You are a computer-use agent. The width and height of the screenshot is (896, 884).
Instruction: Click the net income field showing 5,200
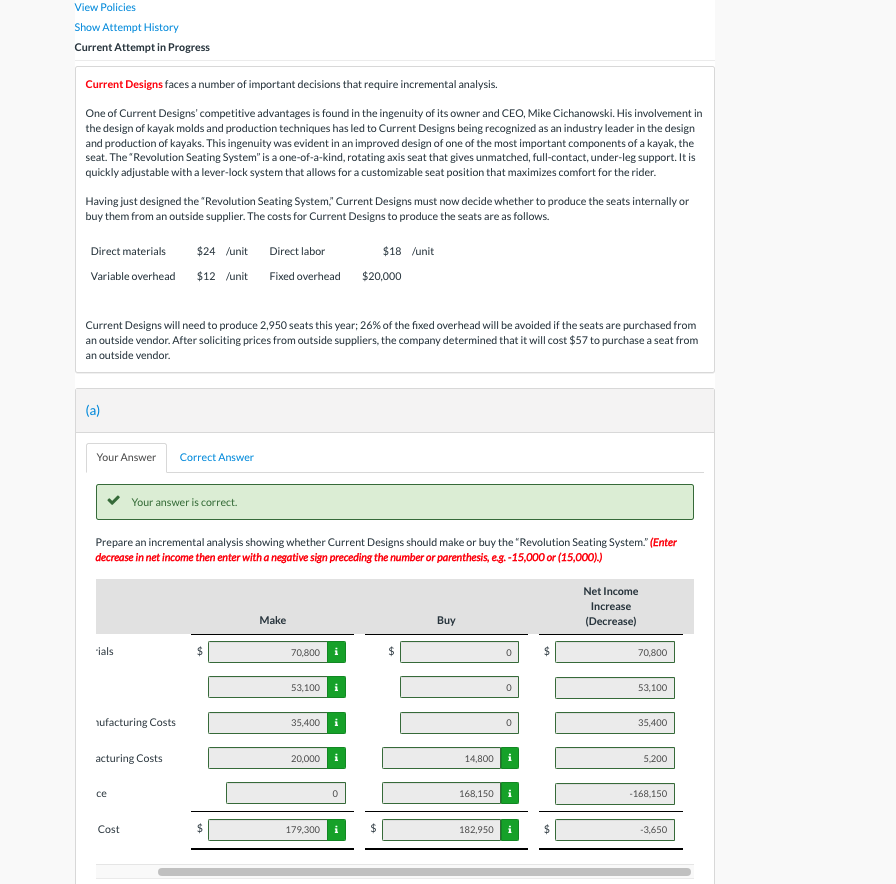click(x=614, y=758)
